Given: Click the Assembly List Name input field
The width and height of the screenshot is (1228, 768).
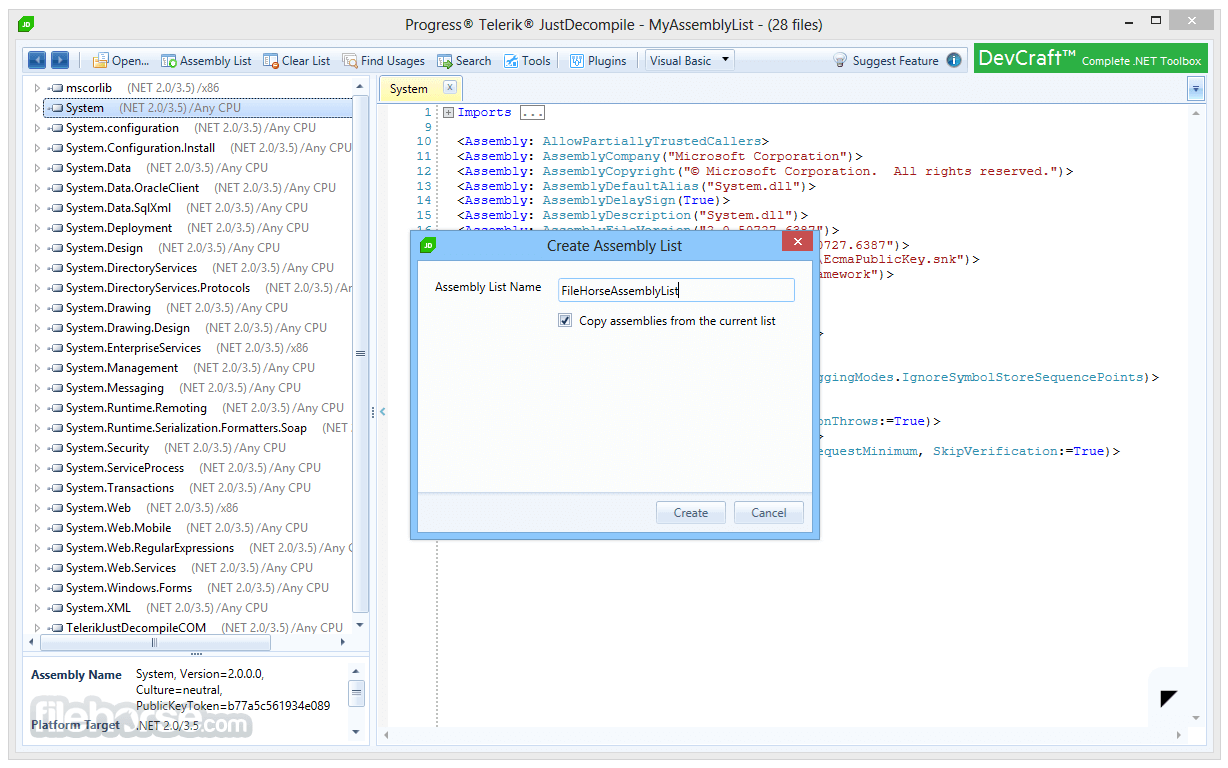Looking at the screenshot, I should point(676,290).
